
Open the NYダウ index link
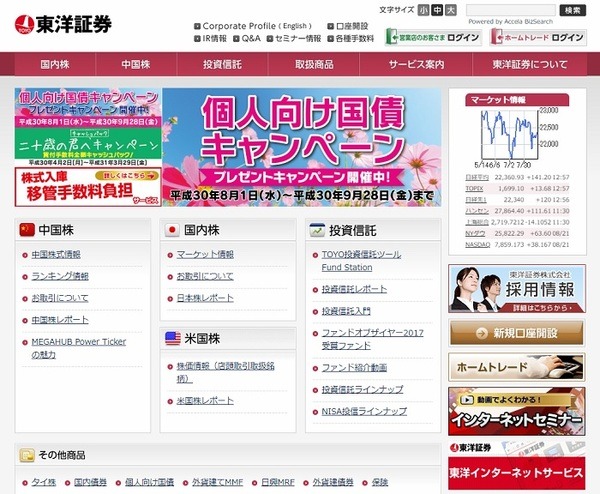click(x=475, y=233)
